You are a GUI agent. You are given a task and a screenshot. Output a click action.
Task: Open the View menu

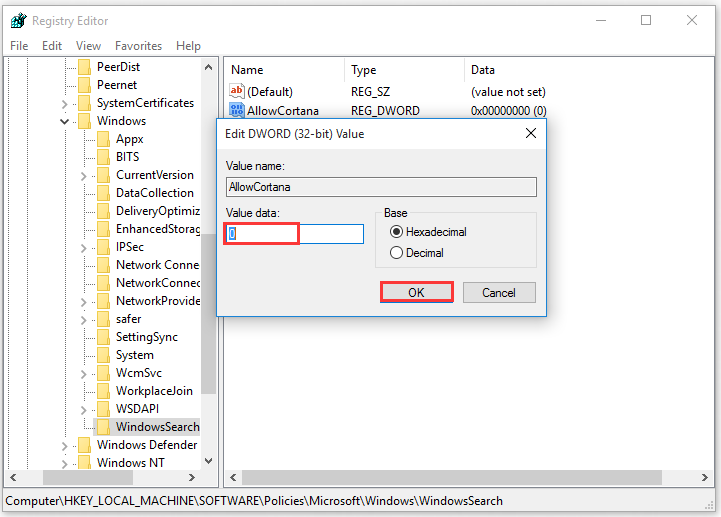[x=88, y=46]
